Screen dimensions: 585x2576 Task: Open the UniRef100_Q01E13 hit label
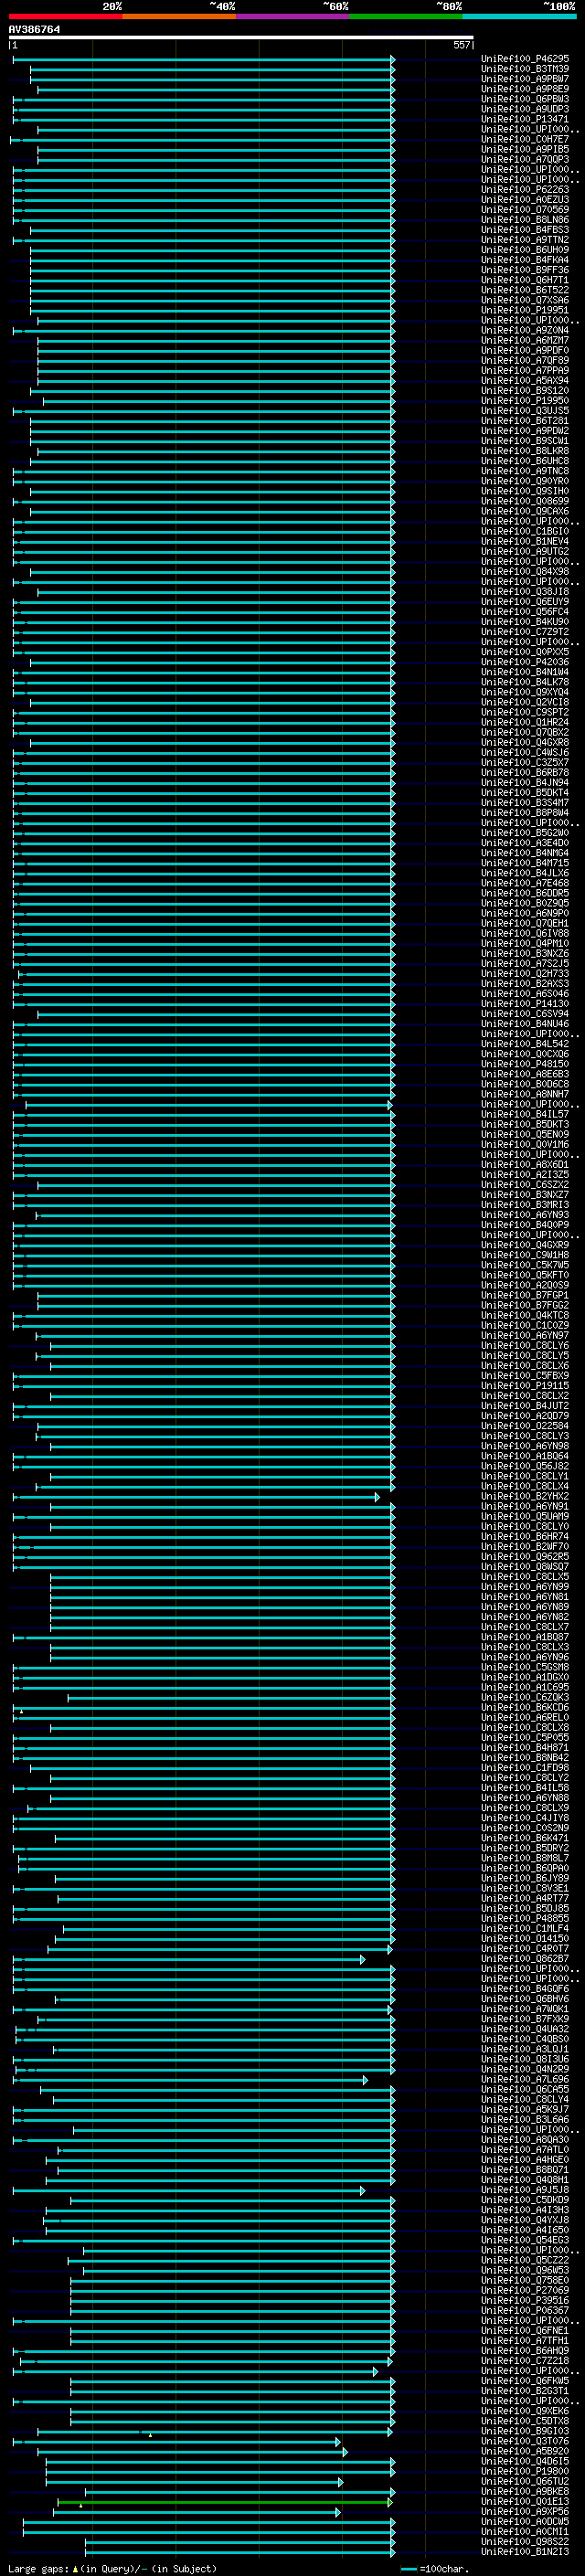pyautogui.click(x=525, y=2502)
